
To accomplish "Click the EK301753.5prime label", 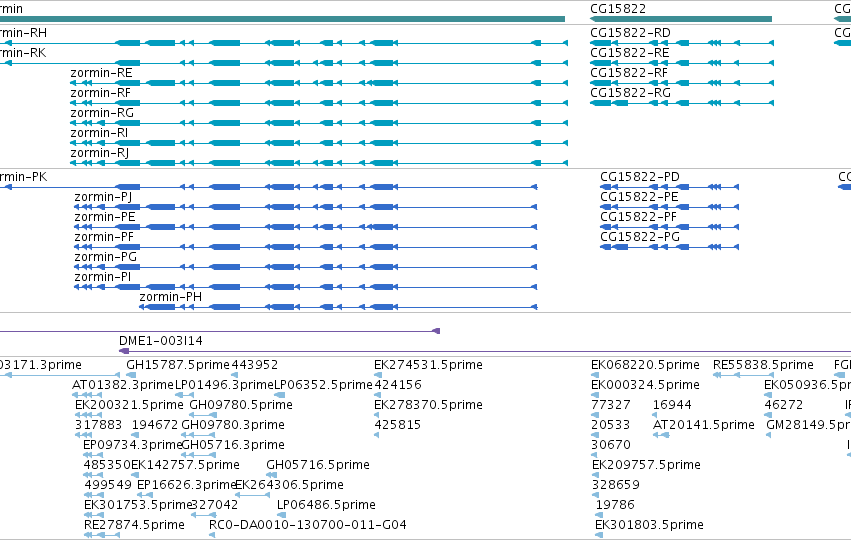I will click(x=138, y=505).
